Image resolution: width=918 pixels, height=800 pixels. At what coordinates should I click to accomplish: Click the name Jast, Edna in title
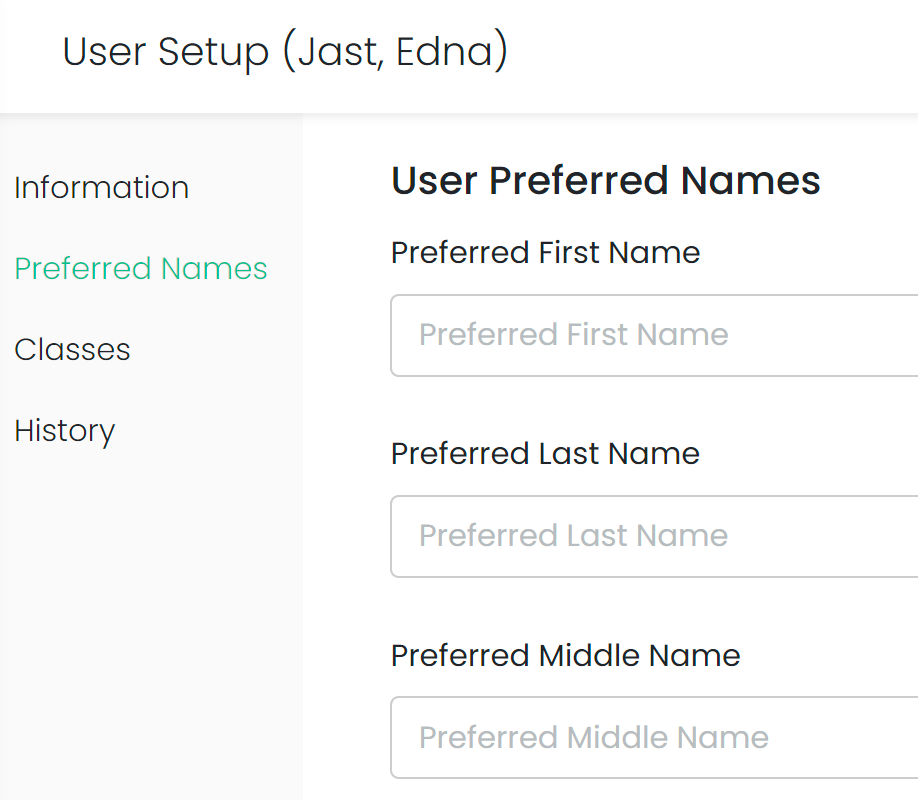(396, 52)
